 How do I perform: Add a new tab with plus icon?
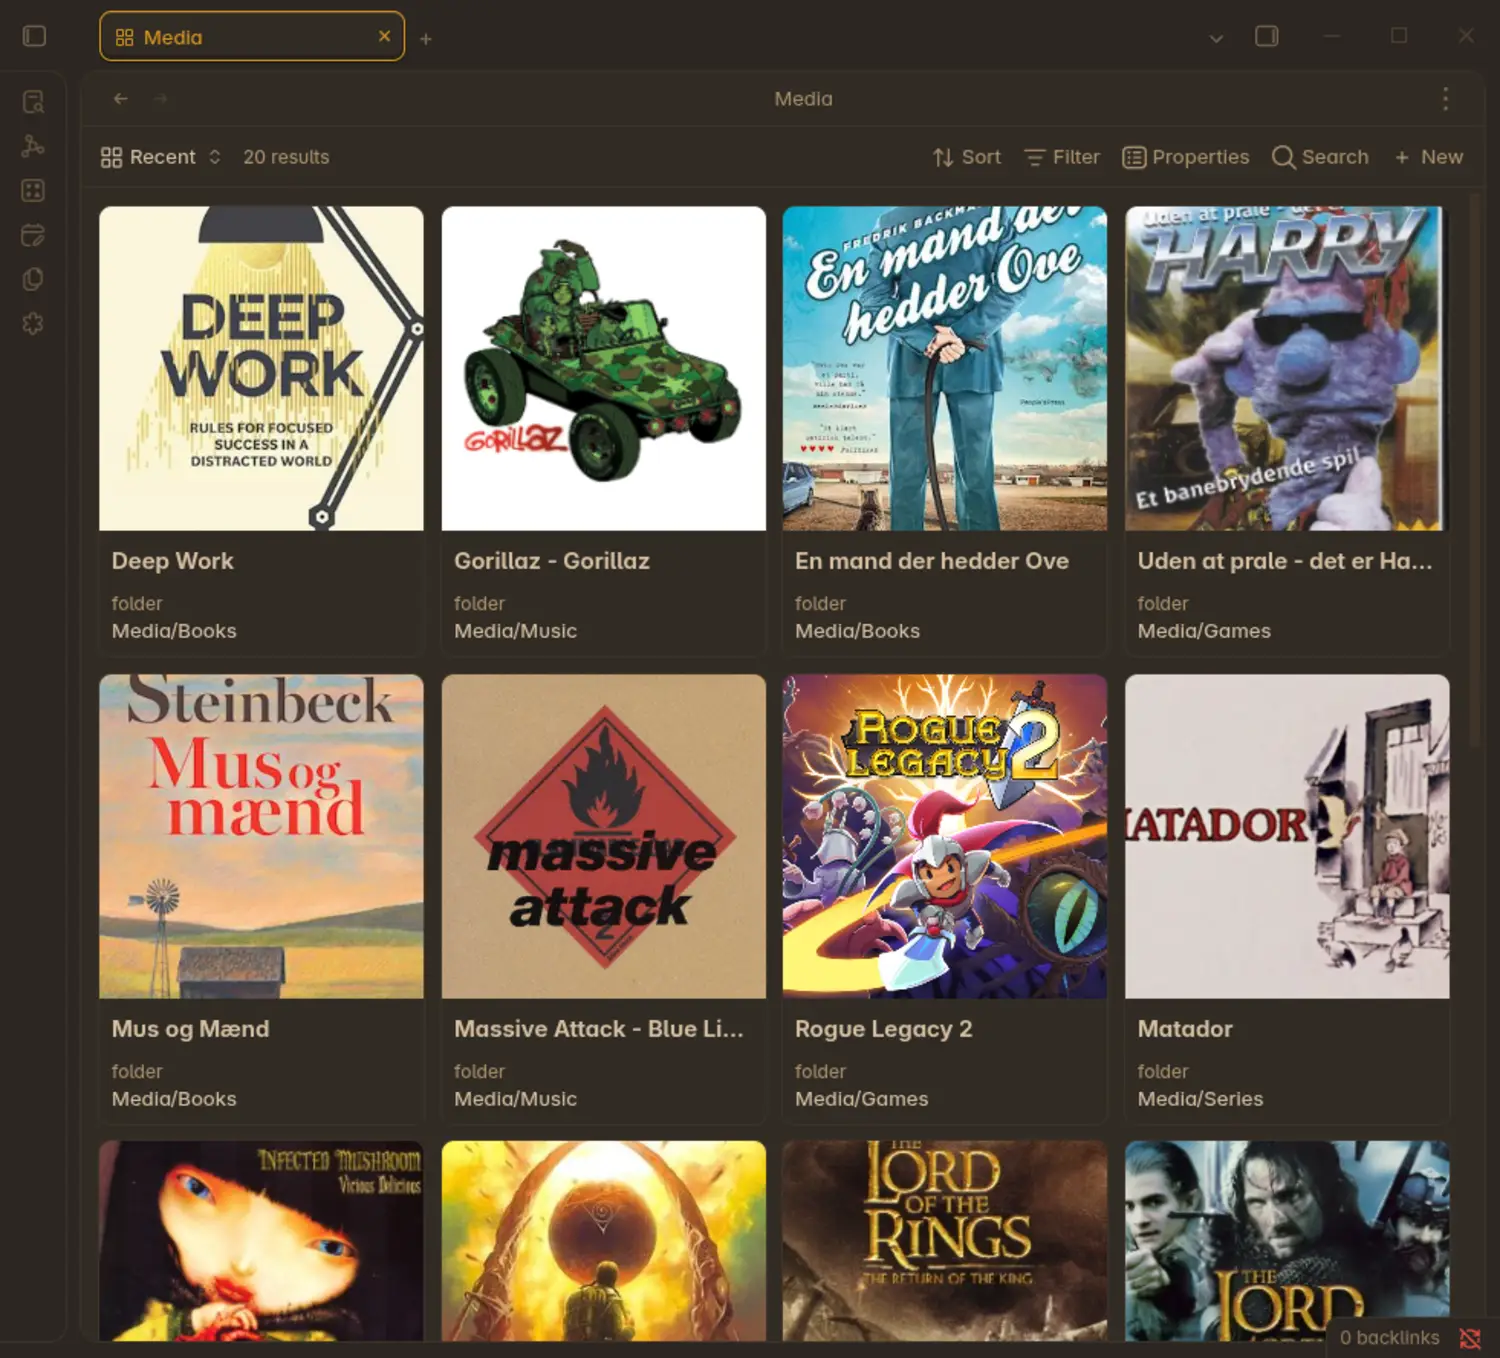tap(425, 38)
